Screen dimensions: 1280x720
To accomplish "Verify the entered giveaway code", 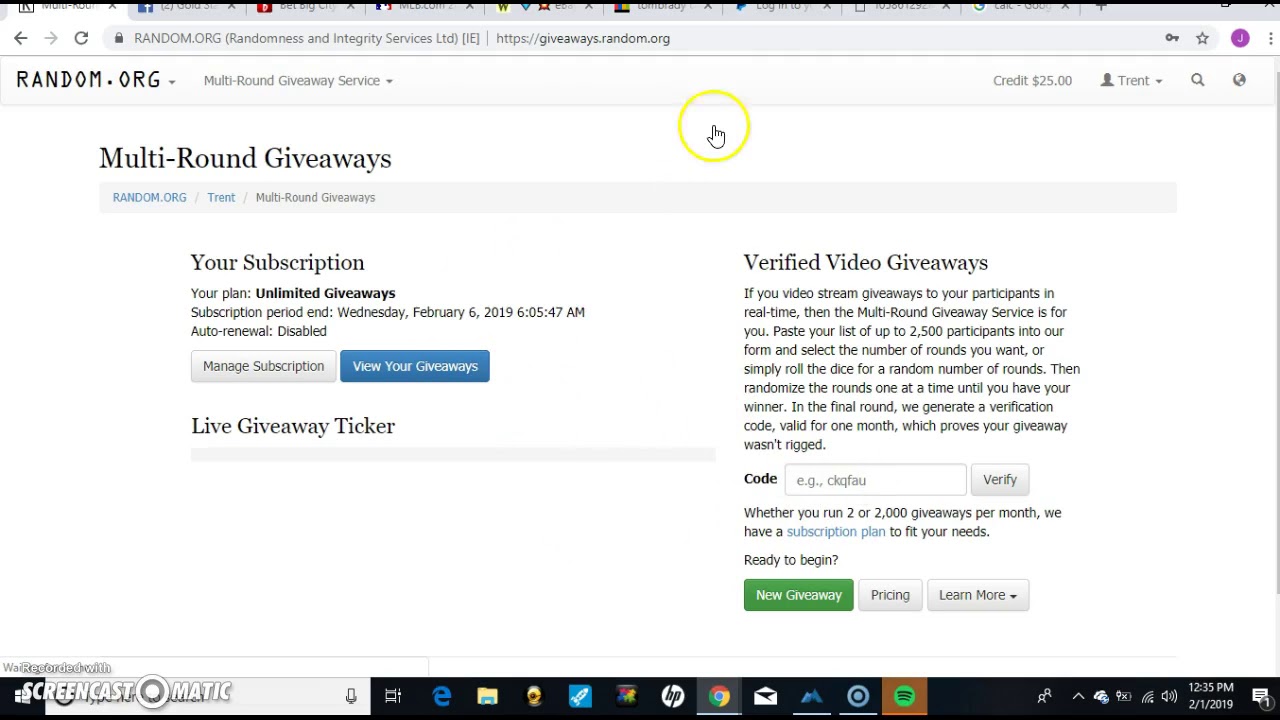I will click(x=1000, y=480).
